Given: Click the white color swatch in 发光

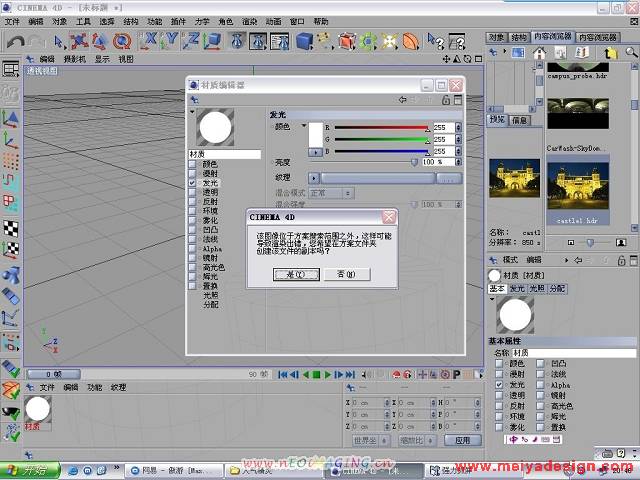Looking at the screenshot, I should click(x=316, y=135).
